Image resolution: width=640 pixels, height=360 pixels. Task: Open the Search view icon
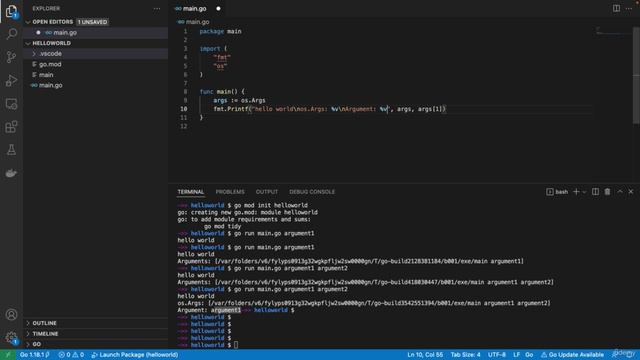coord(11,33)
